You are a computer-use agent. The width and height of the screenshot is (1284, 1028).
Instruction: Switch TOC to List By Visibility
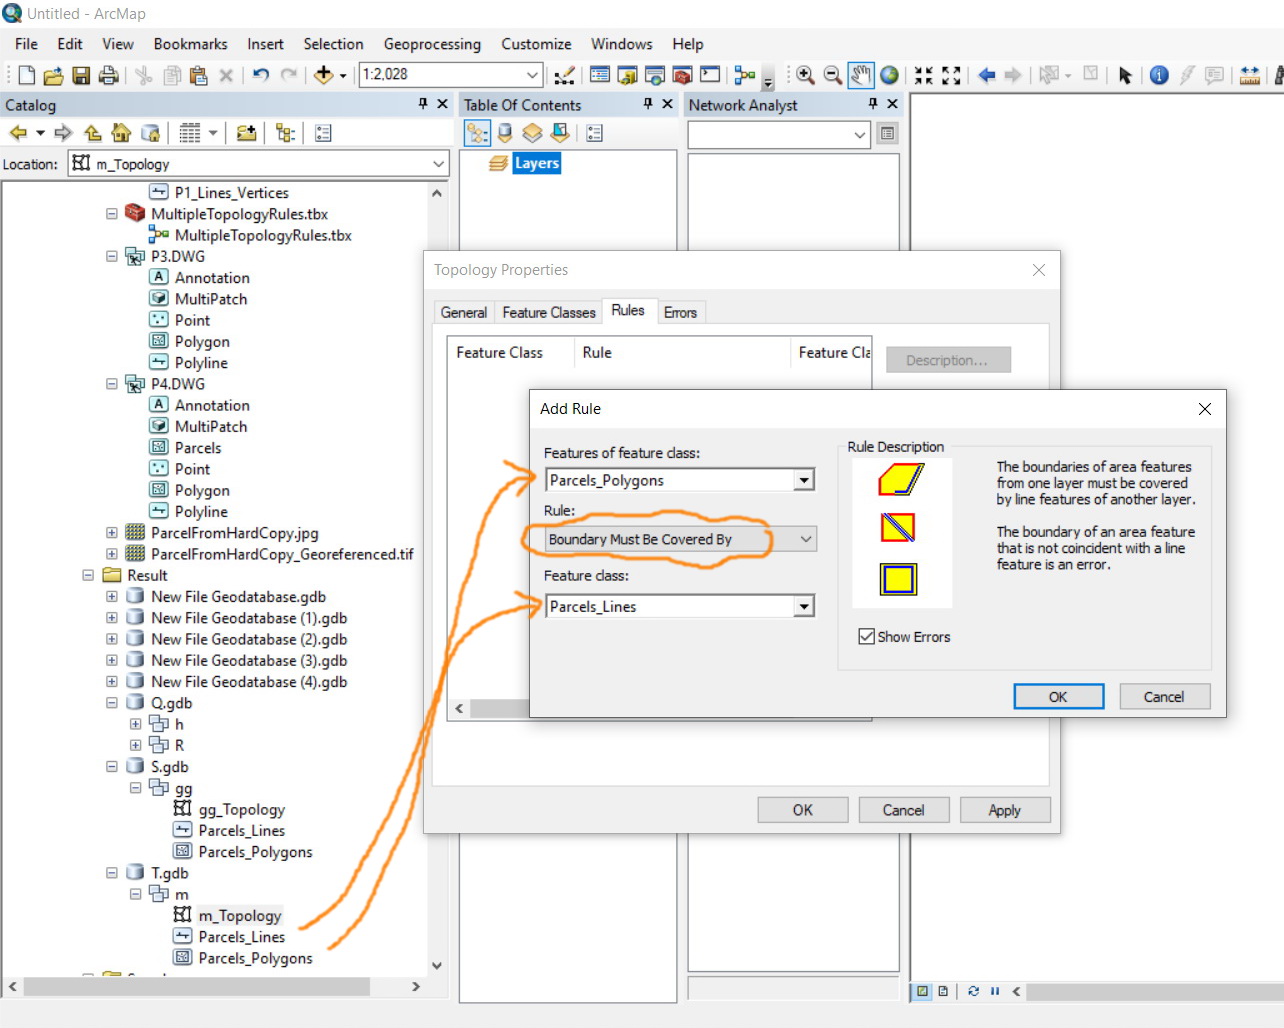point(532,133)
